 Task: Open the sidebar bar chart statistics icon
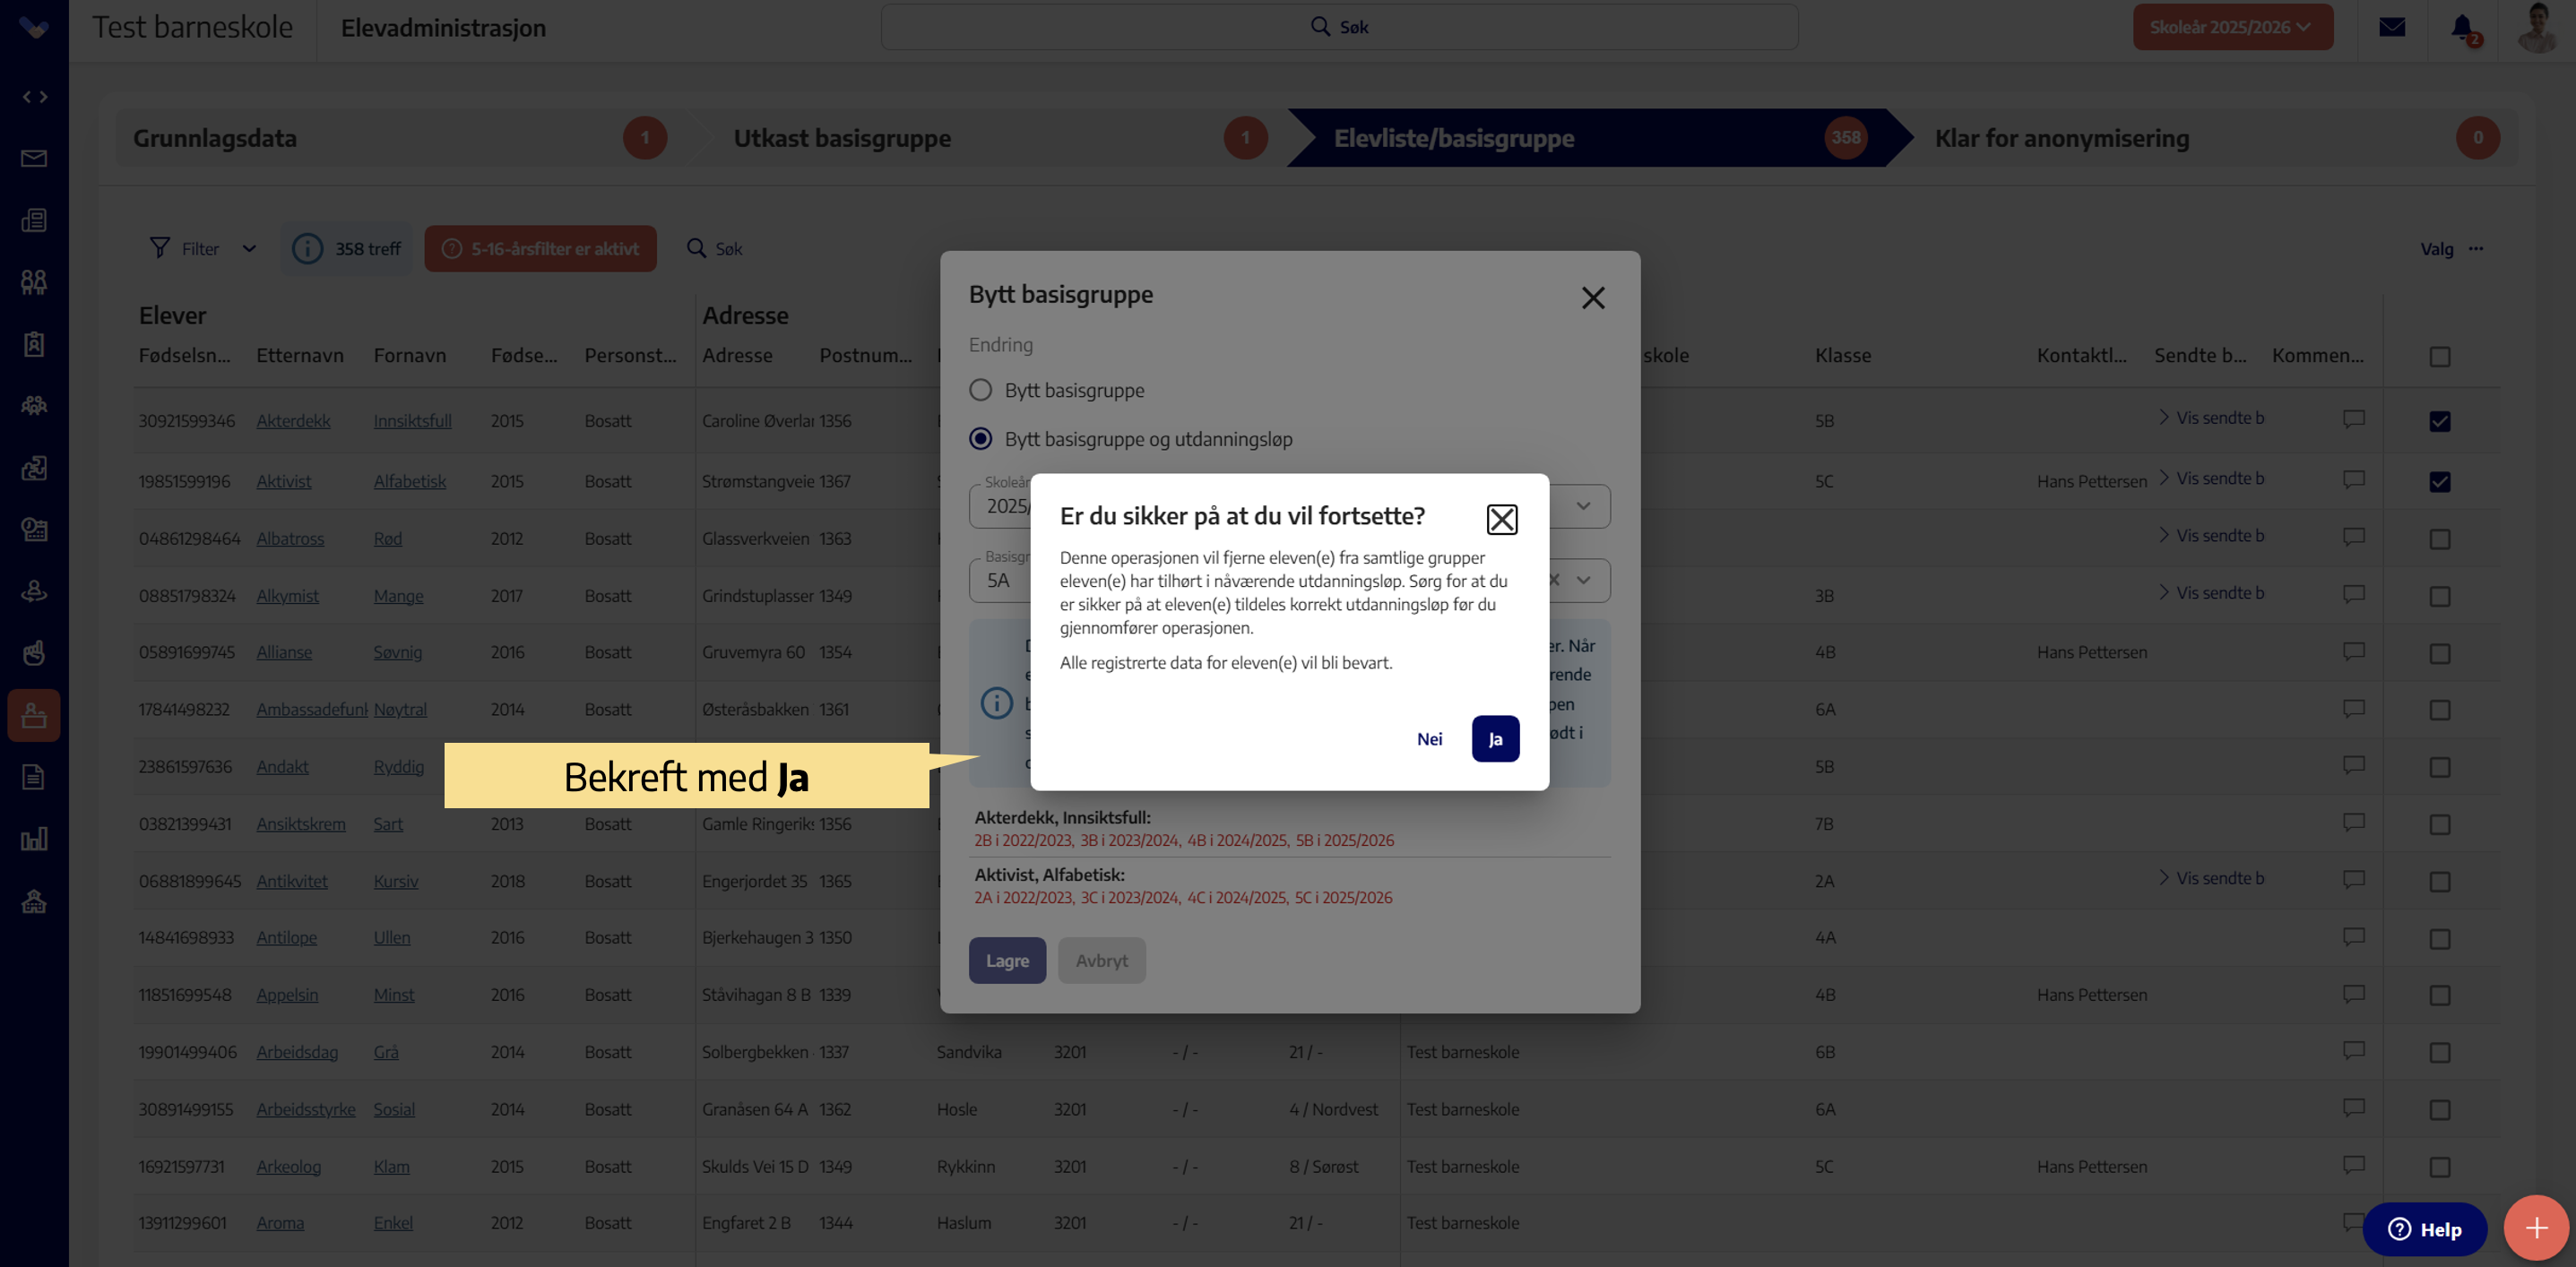coord(34,839)
